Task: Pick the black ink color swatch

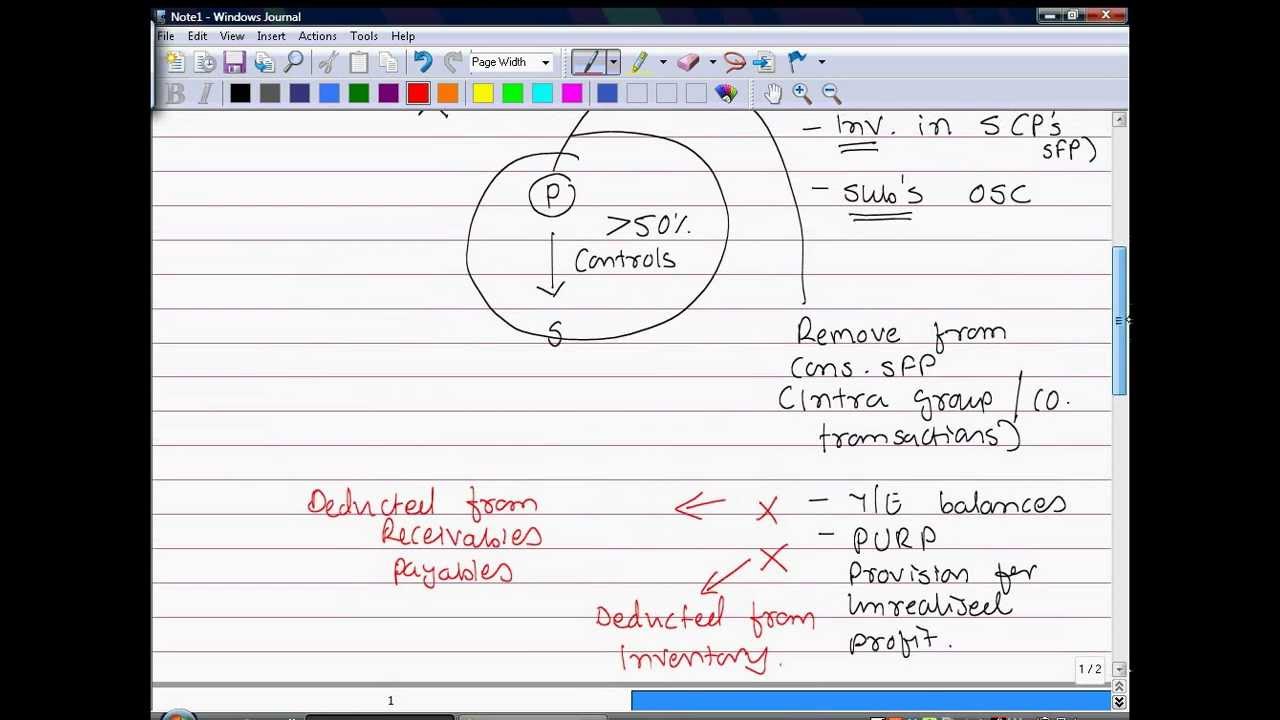Action: (x=240, y=94)
